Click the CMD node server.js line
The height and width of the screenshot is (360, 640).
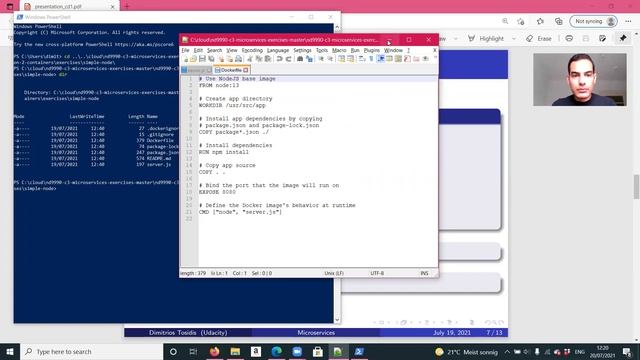240,212
